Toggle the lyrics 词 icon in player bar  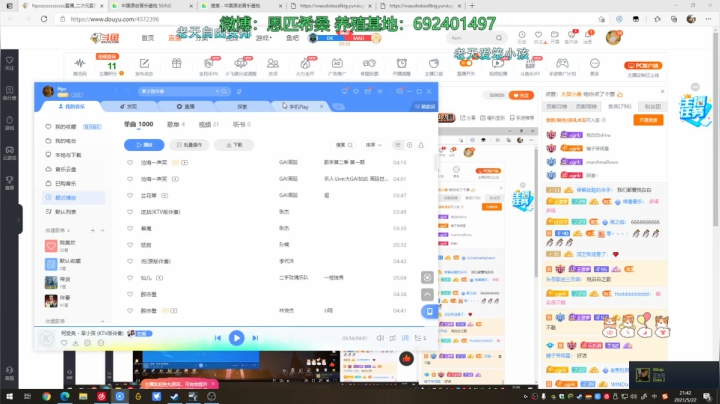click(405, 338)
